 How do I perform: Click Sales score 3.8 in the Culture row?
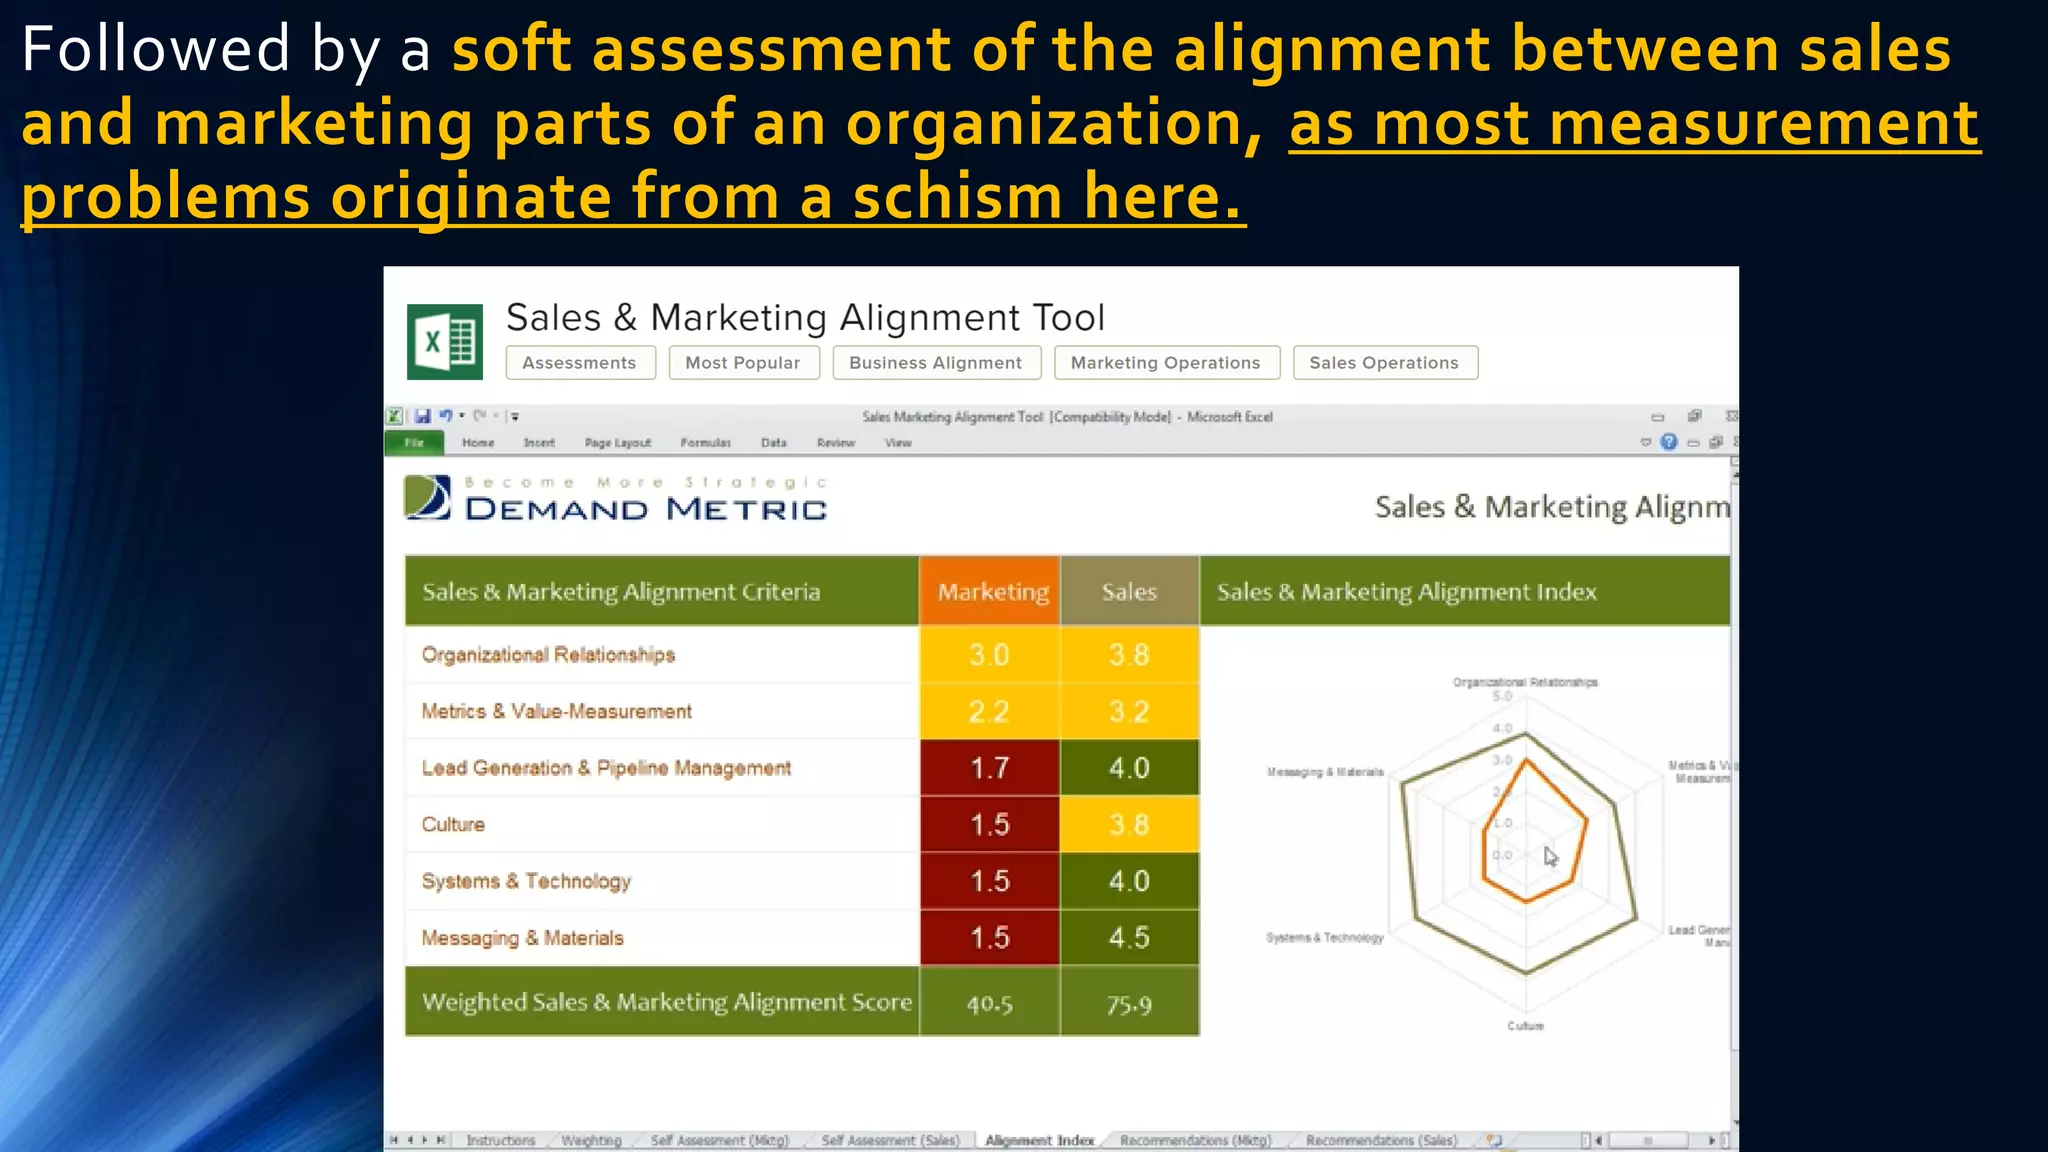tap(1130, 825)
